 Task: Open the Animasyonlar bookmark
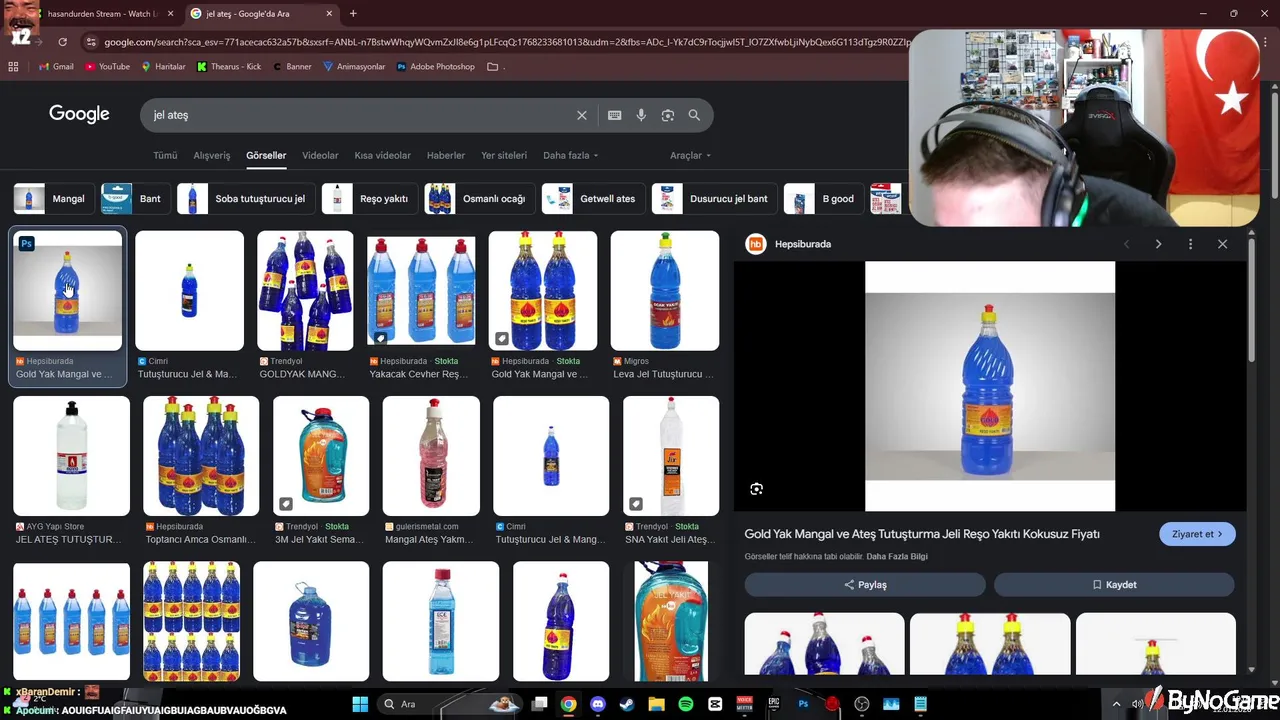point(354,67)
